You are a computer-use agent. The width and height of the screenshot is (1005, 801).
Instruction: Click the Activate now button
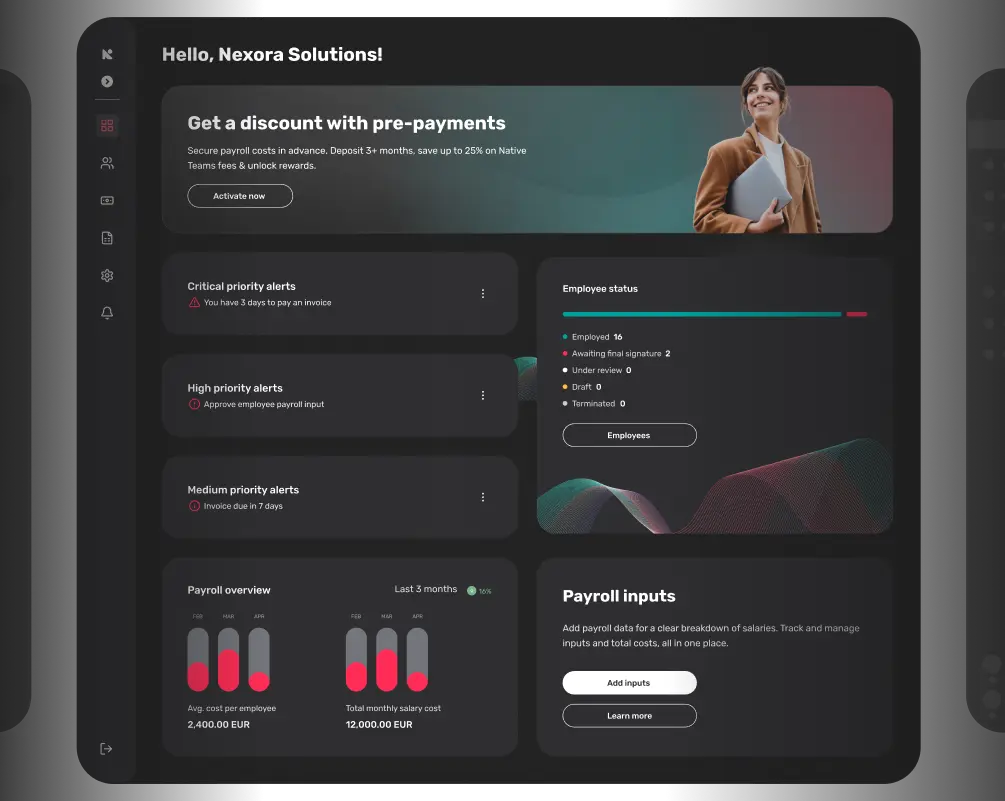[240, 196]
